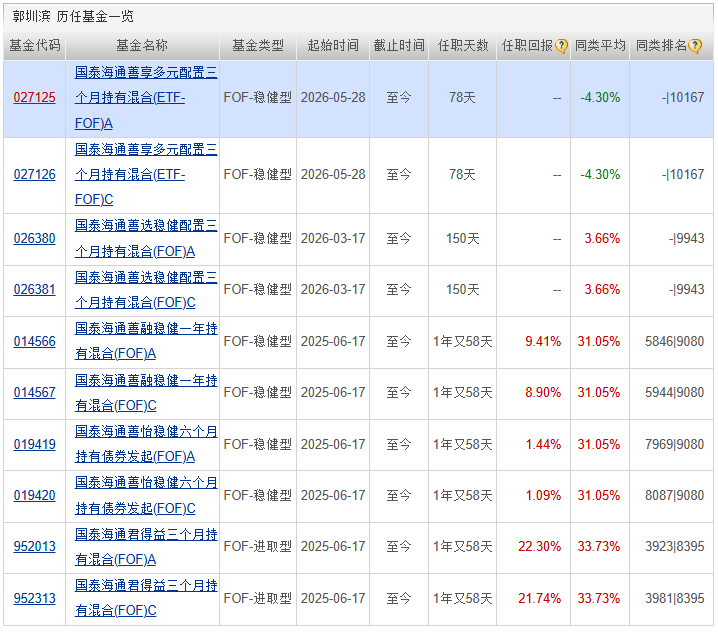Click the 5846|9080 ranking cell
Image resolution: width=718 pixels, height=633 pixels.
click(674, 341)
